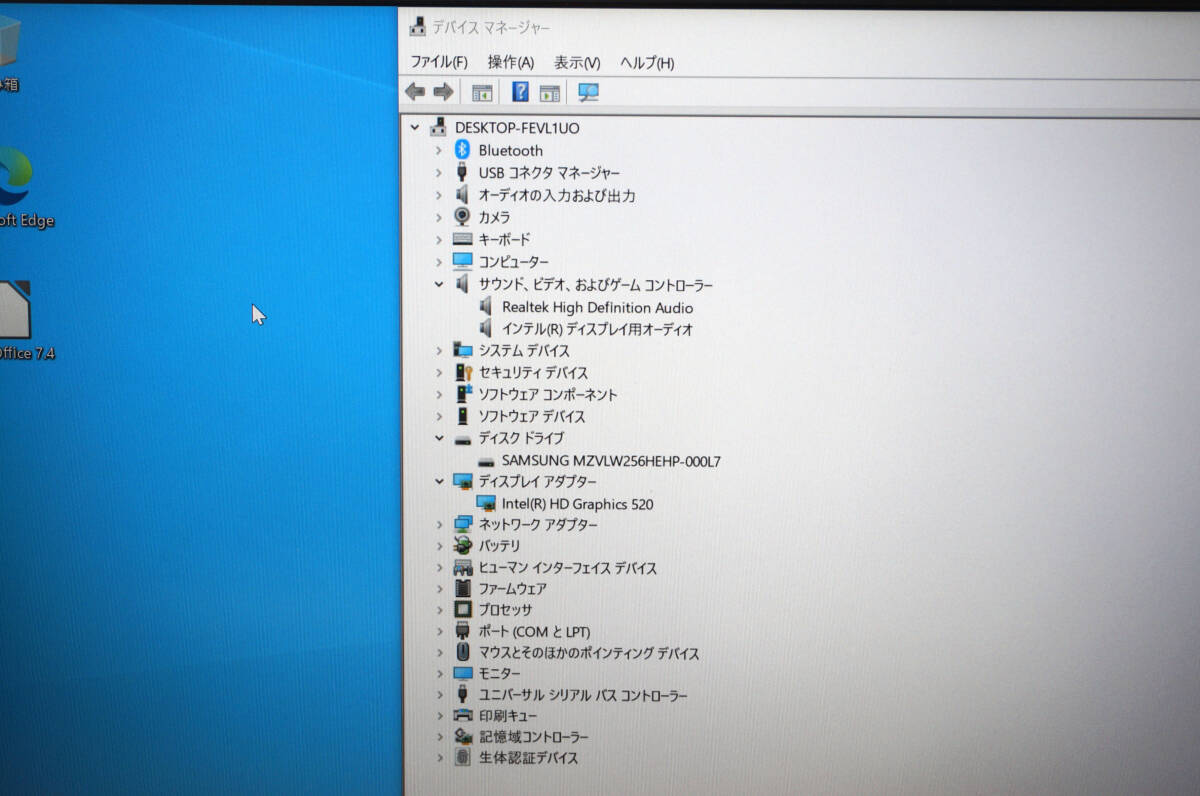Screen dimensions: 1200x796
Task: Open the 表示(V) menu
Action: (577, 62)
